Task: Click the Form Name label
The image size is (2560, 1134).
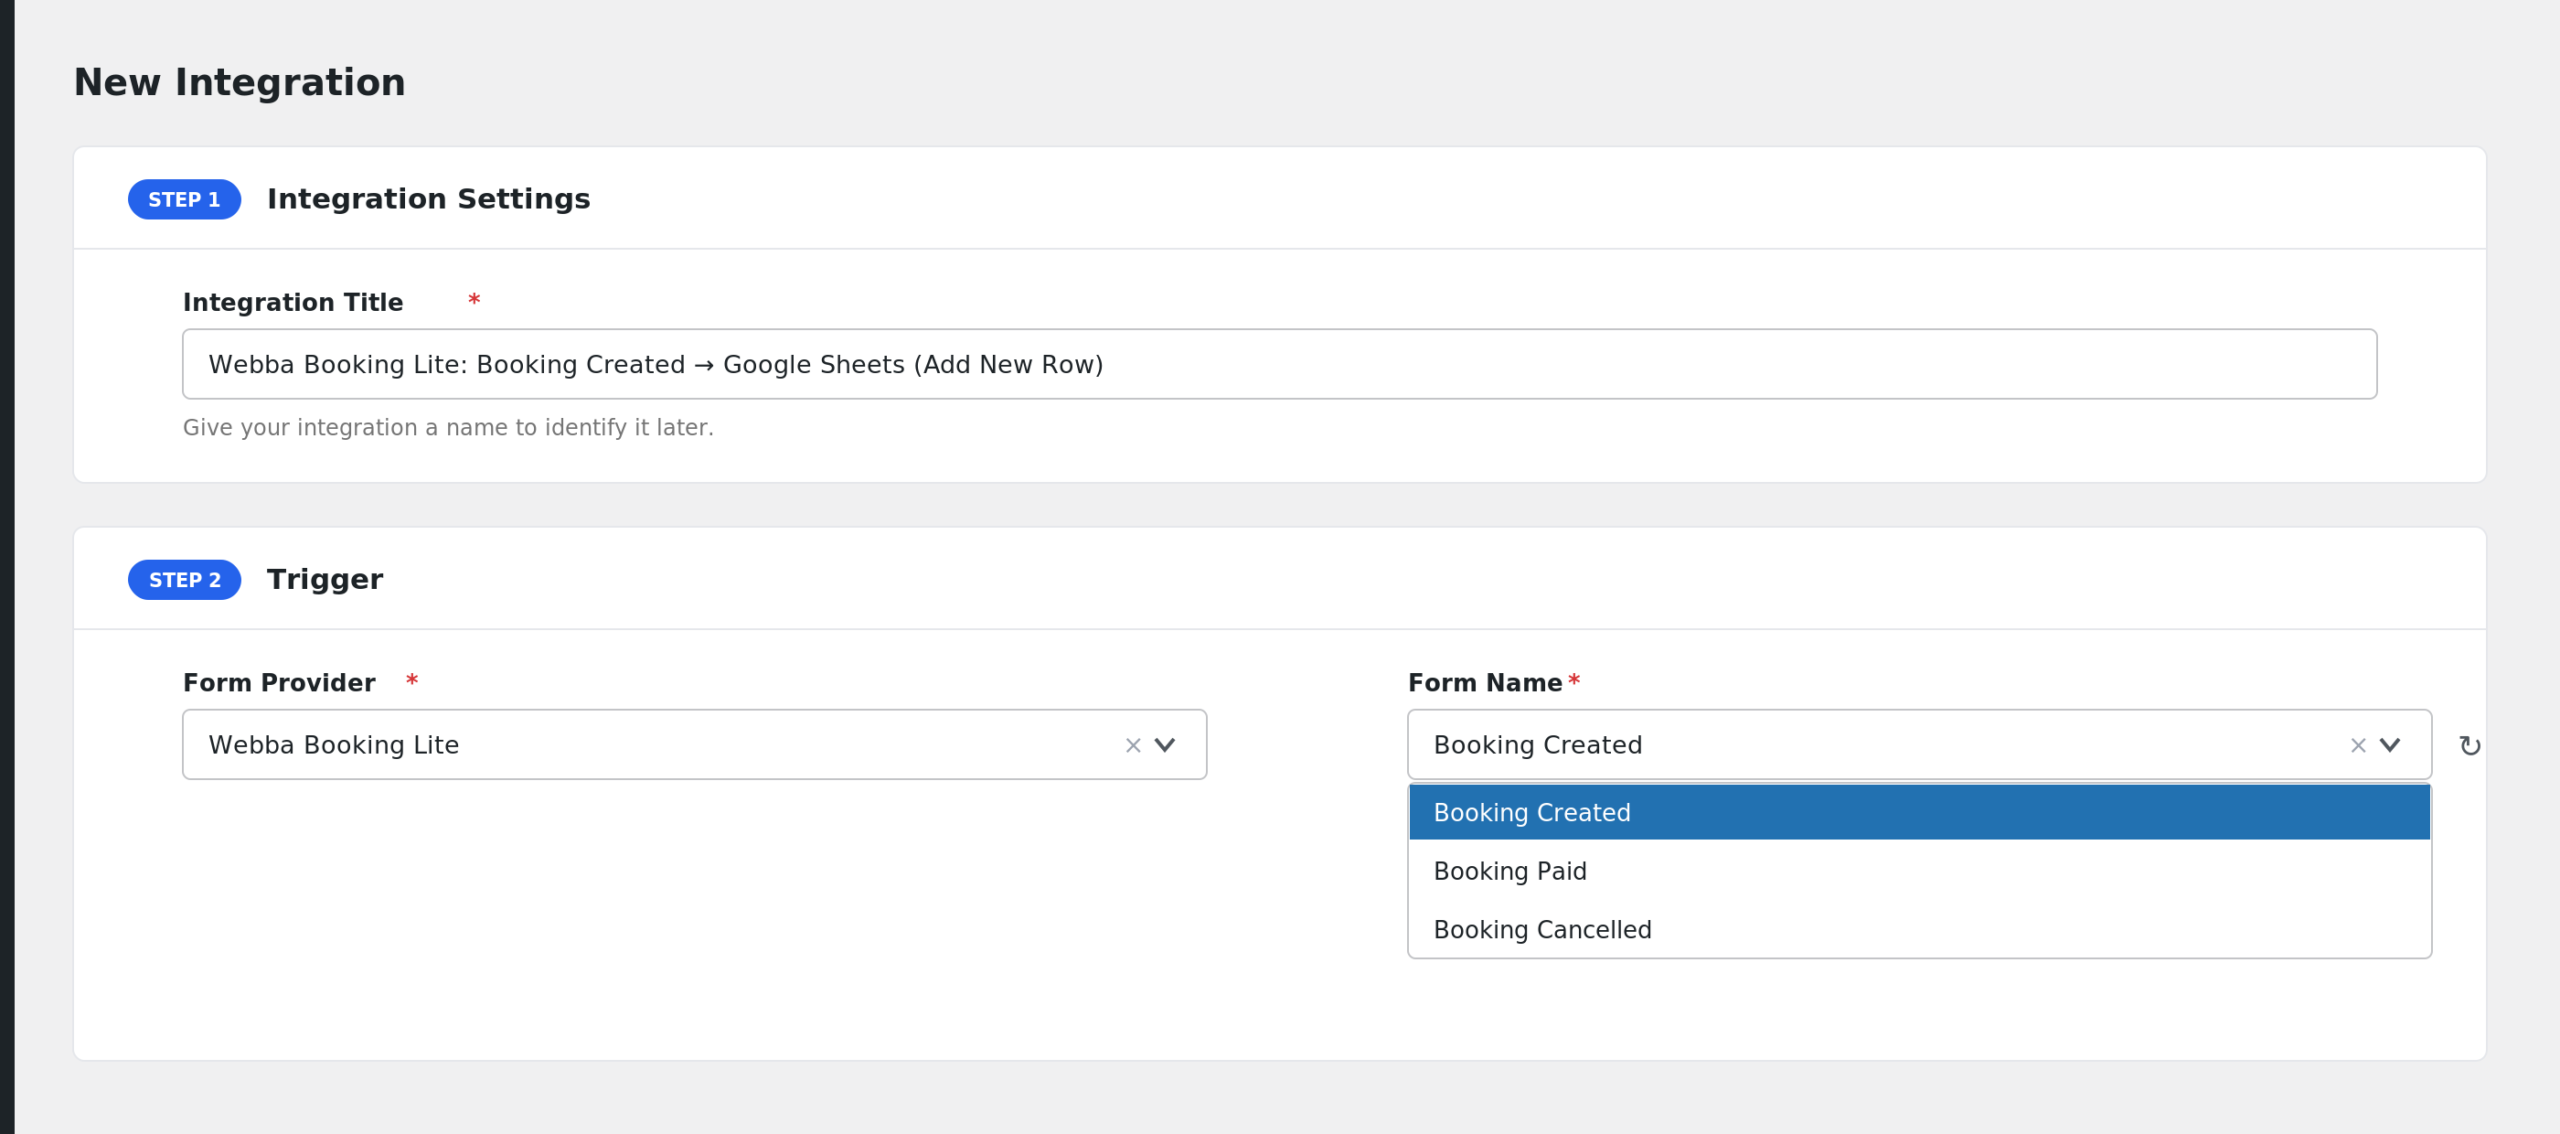Action: (1485, 682)
